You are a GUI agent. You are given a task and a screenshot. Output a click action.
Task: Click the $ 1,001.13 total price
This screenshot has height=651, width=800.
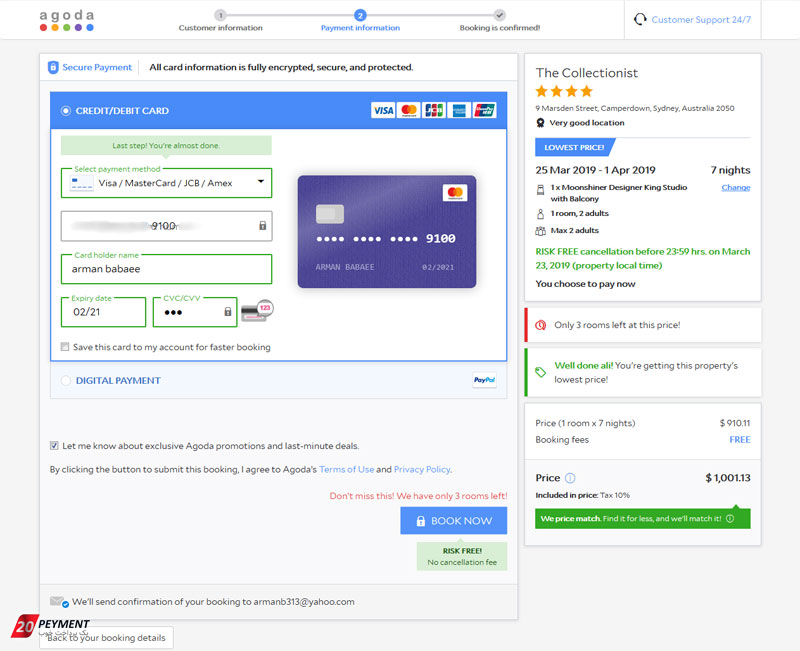click(x=728, y=478)
